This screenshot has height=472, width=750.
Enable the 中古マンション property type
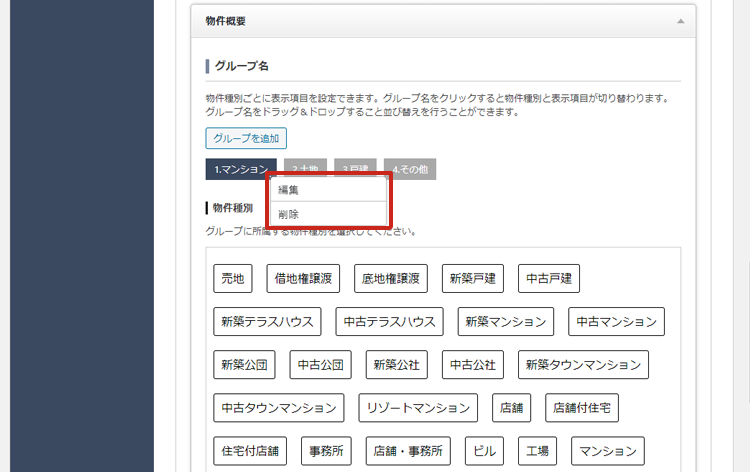(616, 322)
